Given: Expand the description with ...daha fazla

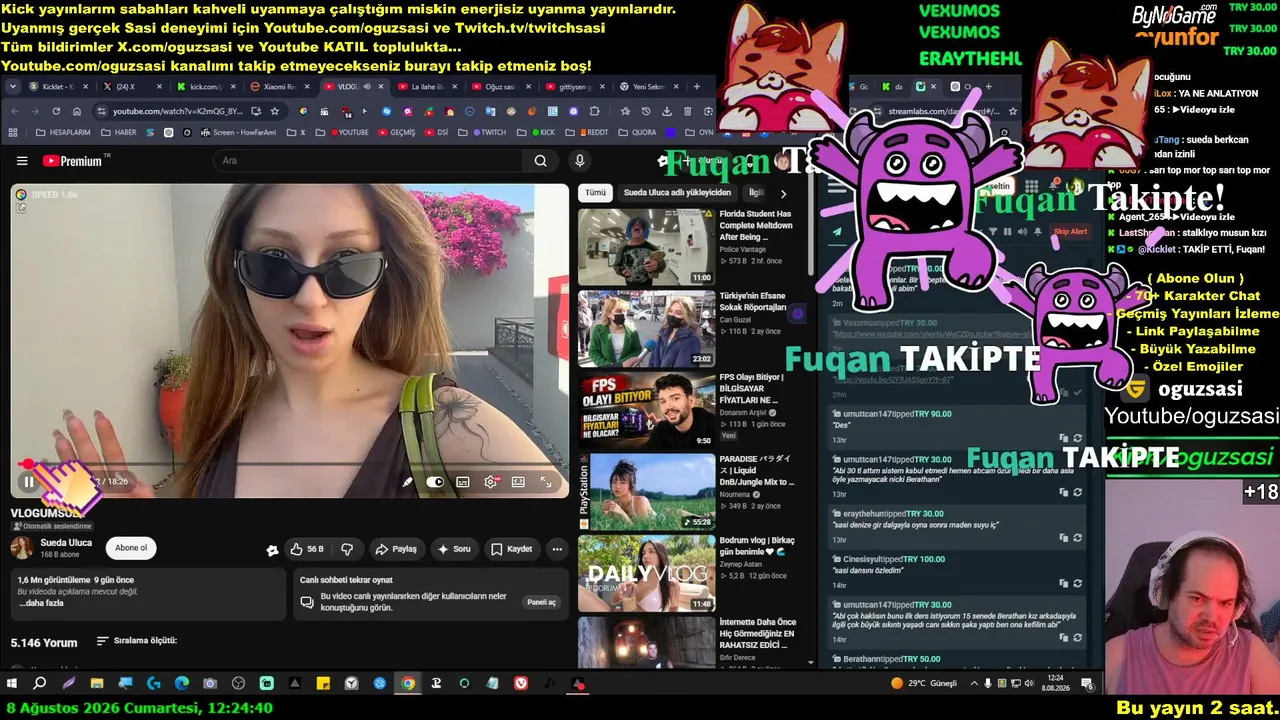Looking at the screenshot, I should (41, 604).
